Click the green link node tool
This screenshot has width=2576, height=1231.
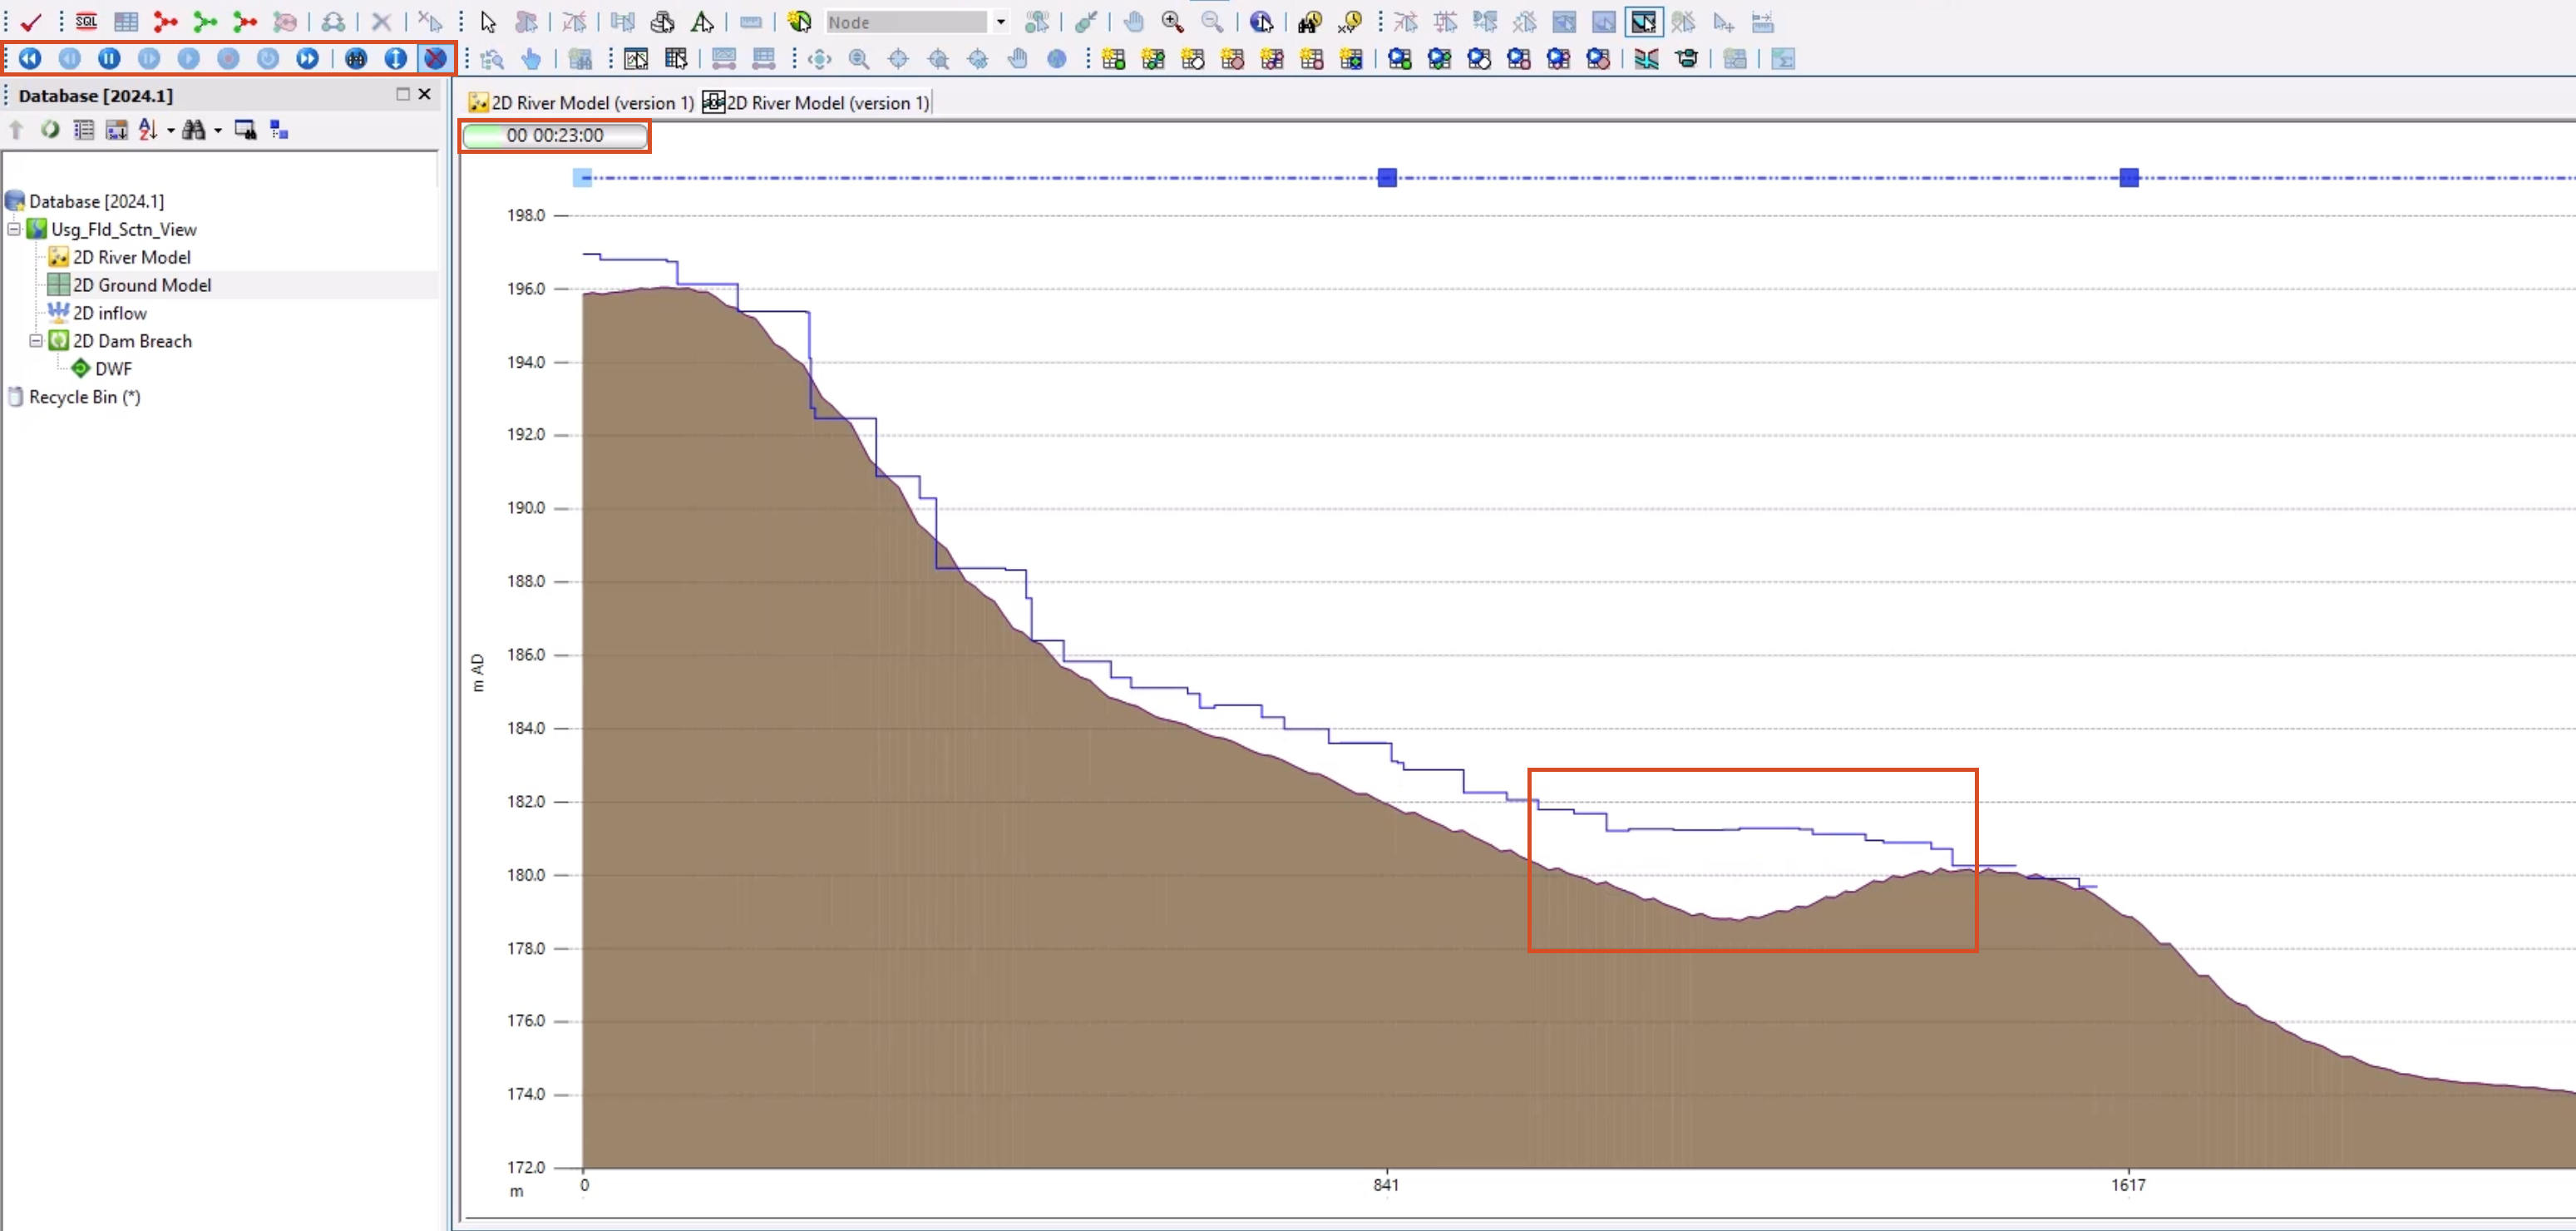coord(206,21)
